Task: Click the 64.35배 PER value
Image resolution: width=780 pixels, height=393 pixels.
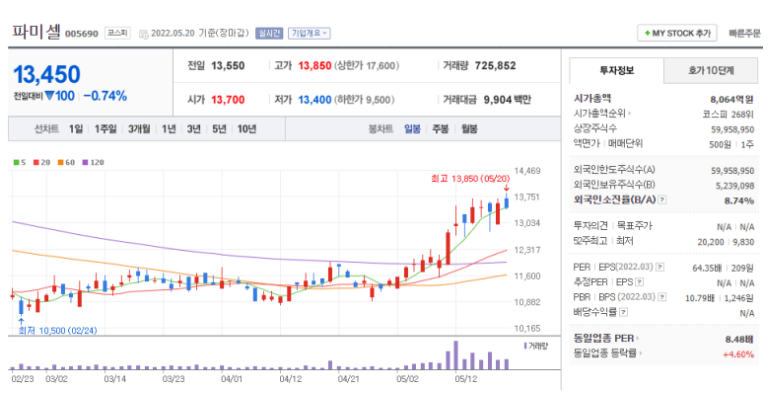Action: coord(707,268)
